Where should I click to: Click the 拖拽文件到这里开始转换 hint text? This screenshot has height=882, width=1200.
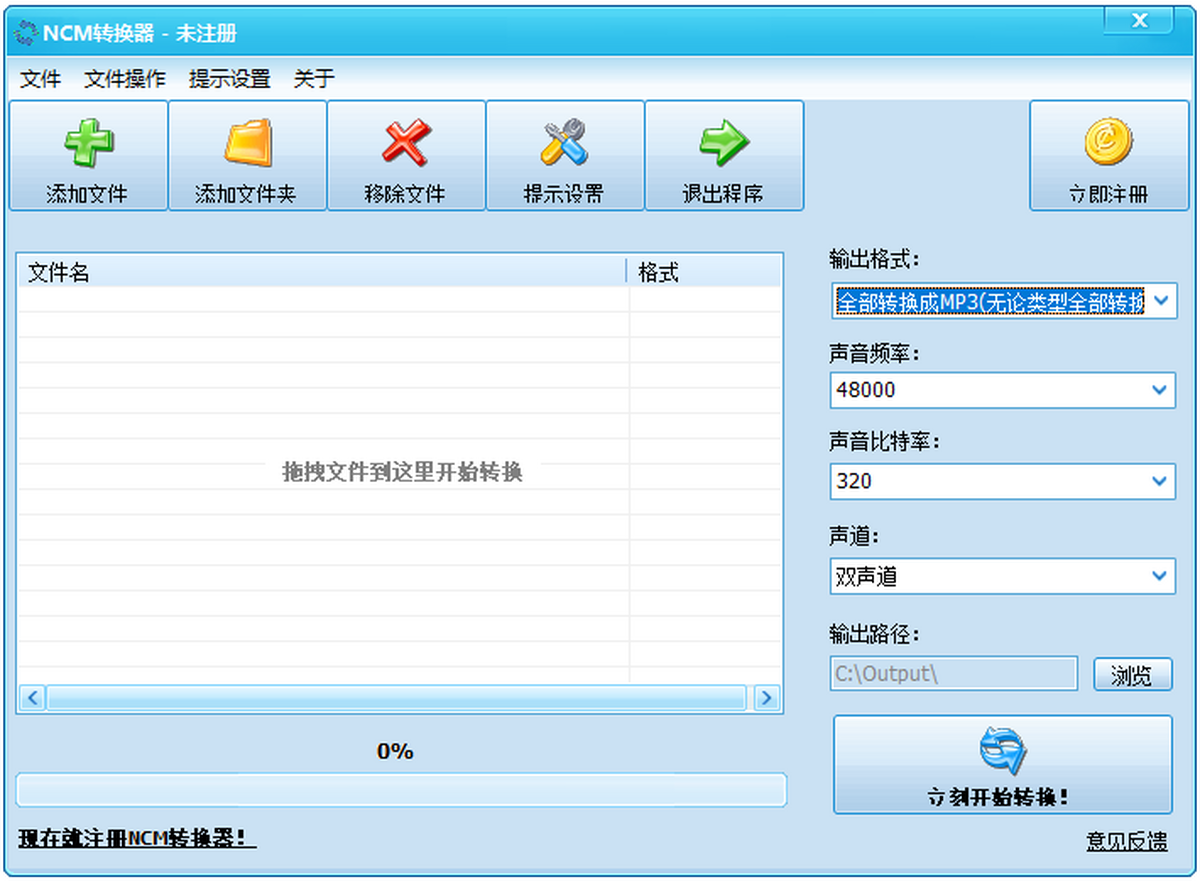pyautogui.click(x=402, y=472)
